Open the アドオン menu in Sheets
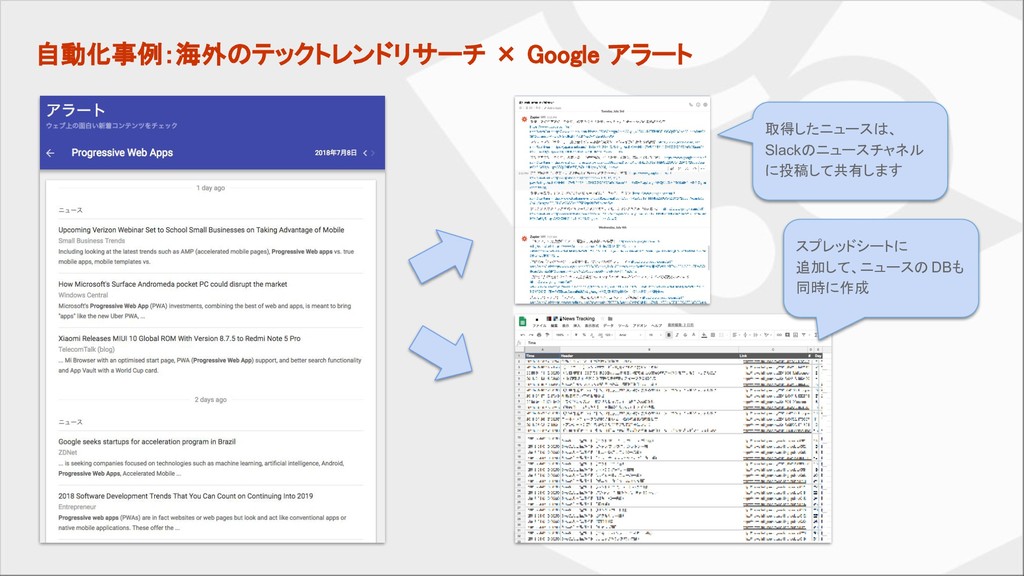This screenshot has height=576, width=1024. (640, 326)
